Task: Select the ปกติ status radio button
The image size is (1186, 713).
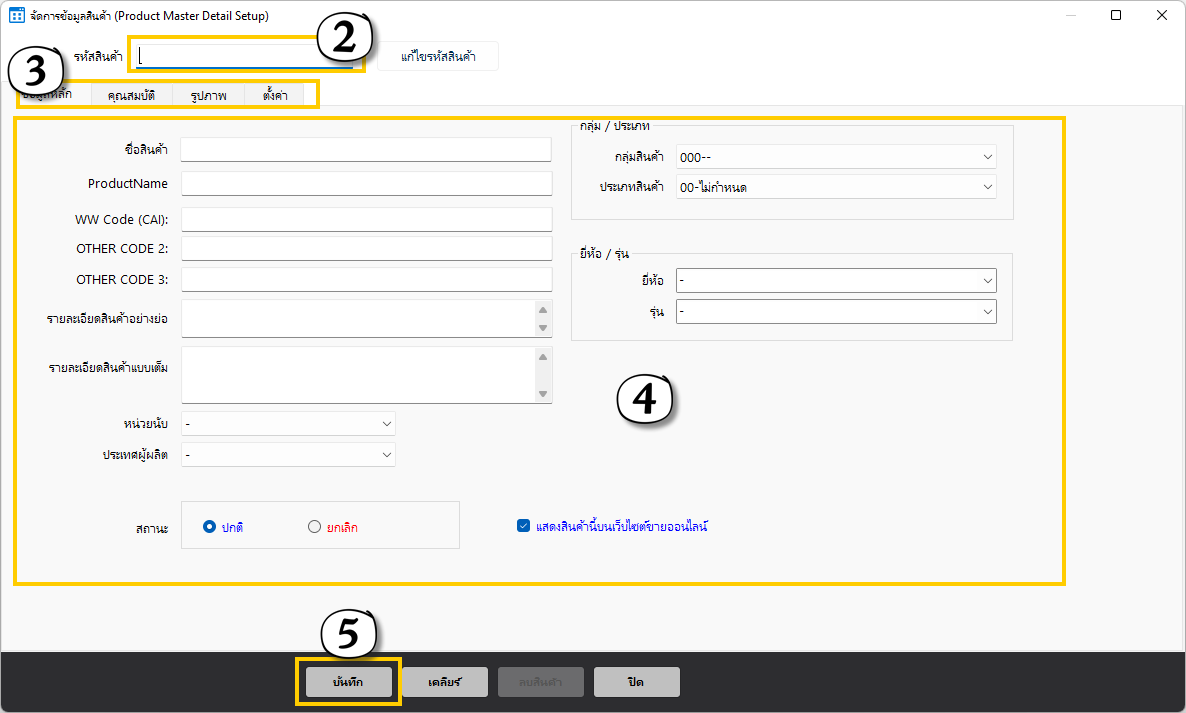Action: [x=209, y=527]
